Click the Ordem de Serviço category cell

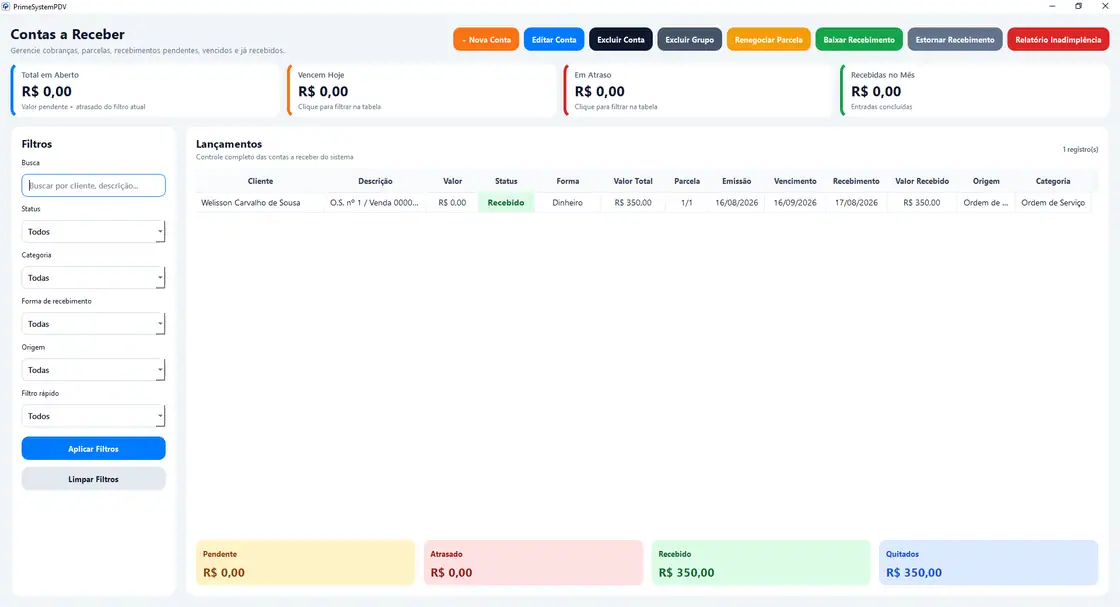click(x=1053, y=203)
